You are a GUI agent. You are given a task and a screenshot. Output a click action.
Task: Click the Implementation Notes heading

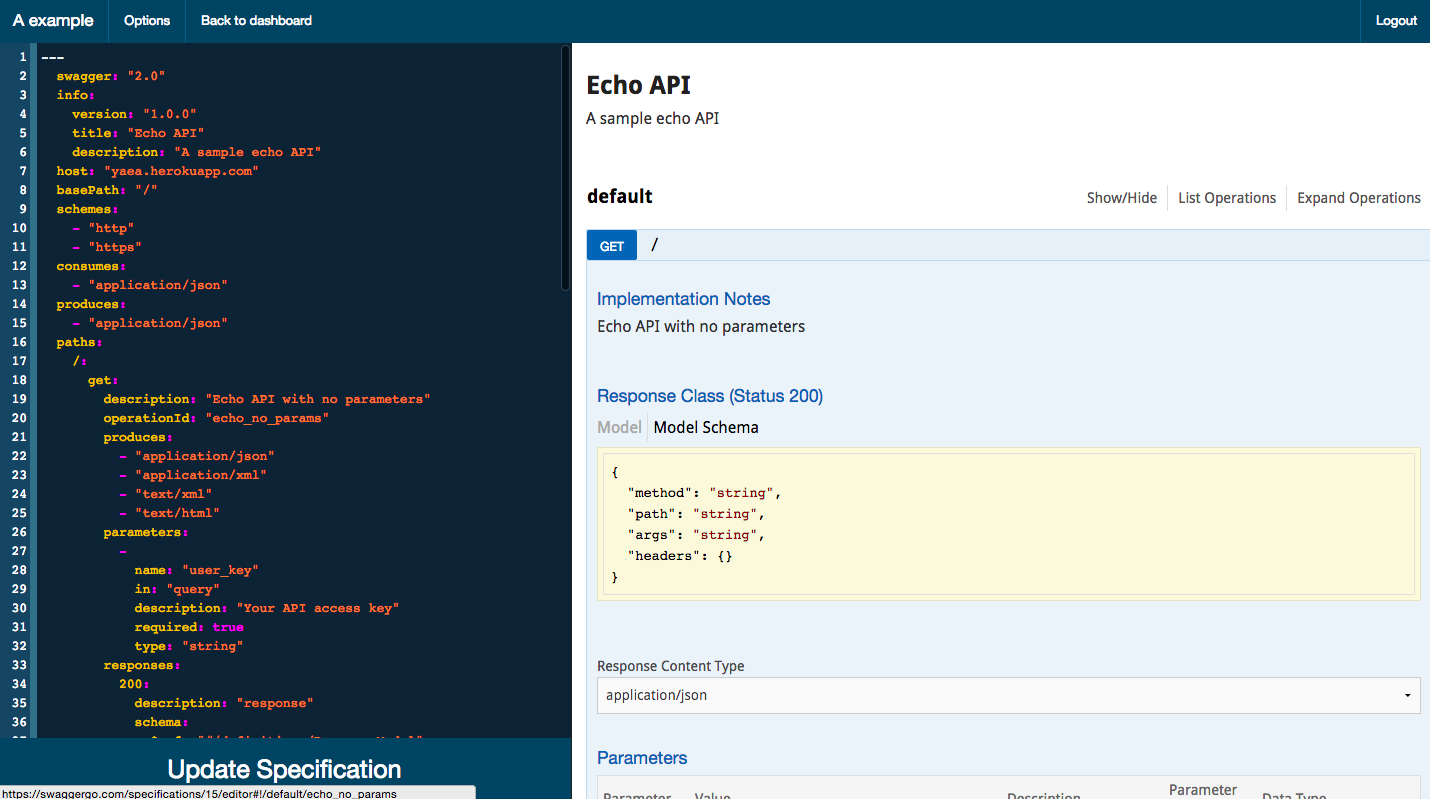(x=683, y=299)
